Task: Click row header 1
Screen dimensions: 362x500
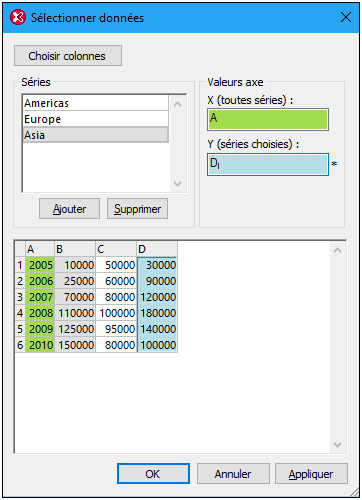Action: tap(20, 265)
